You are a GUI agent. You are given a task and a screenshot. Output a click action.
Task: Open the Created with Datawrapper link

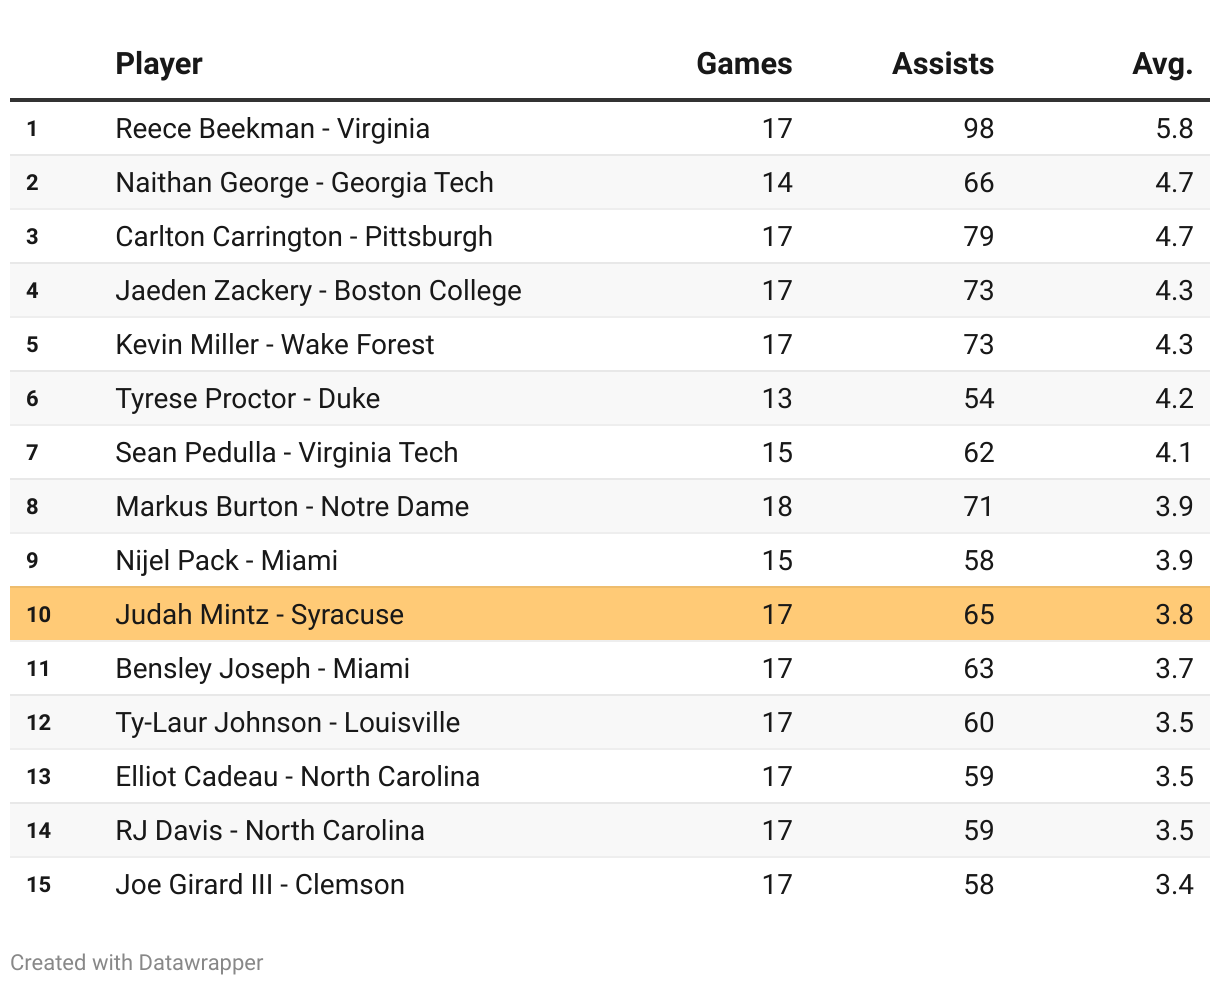pos(137,962)
